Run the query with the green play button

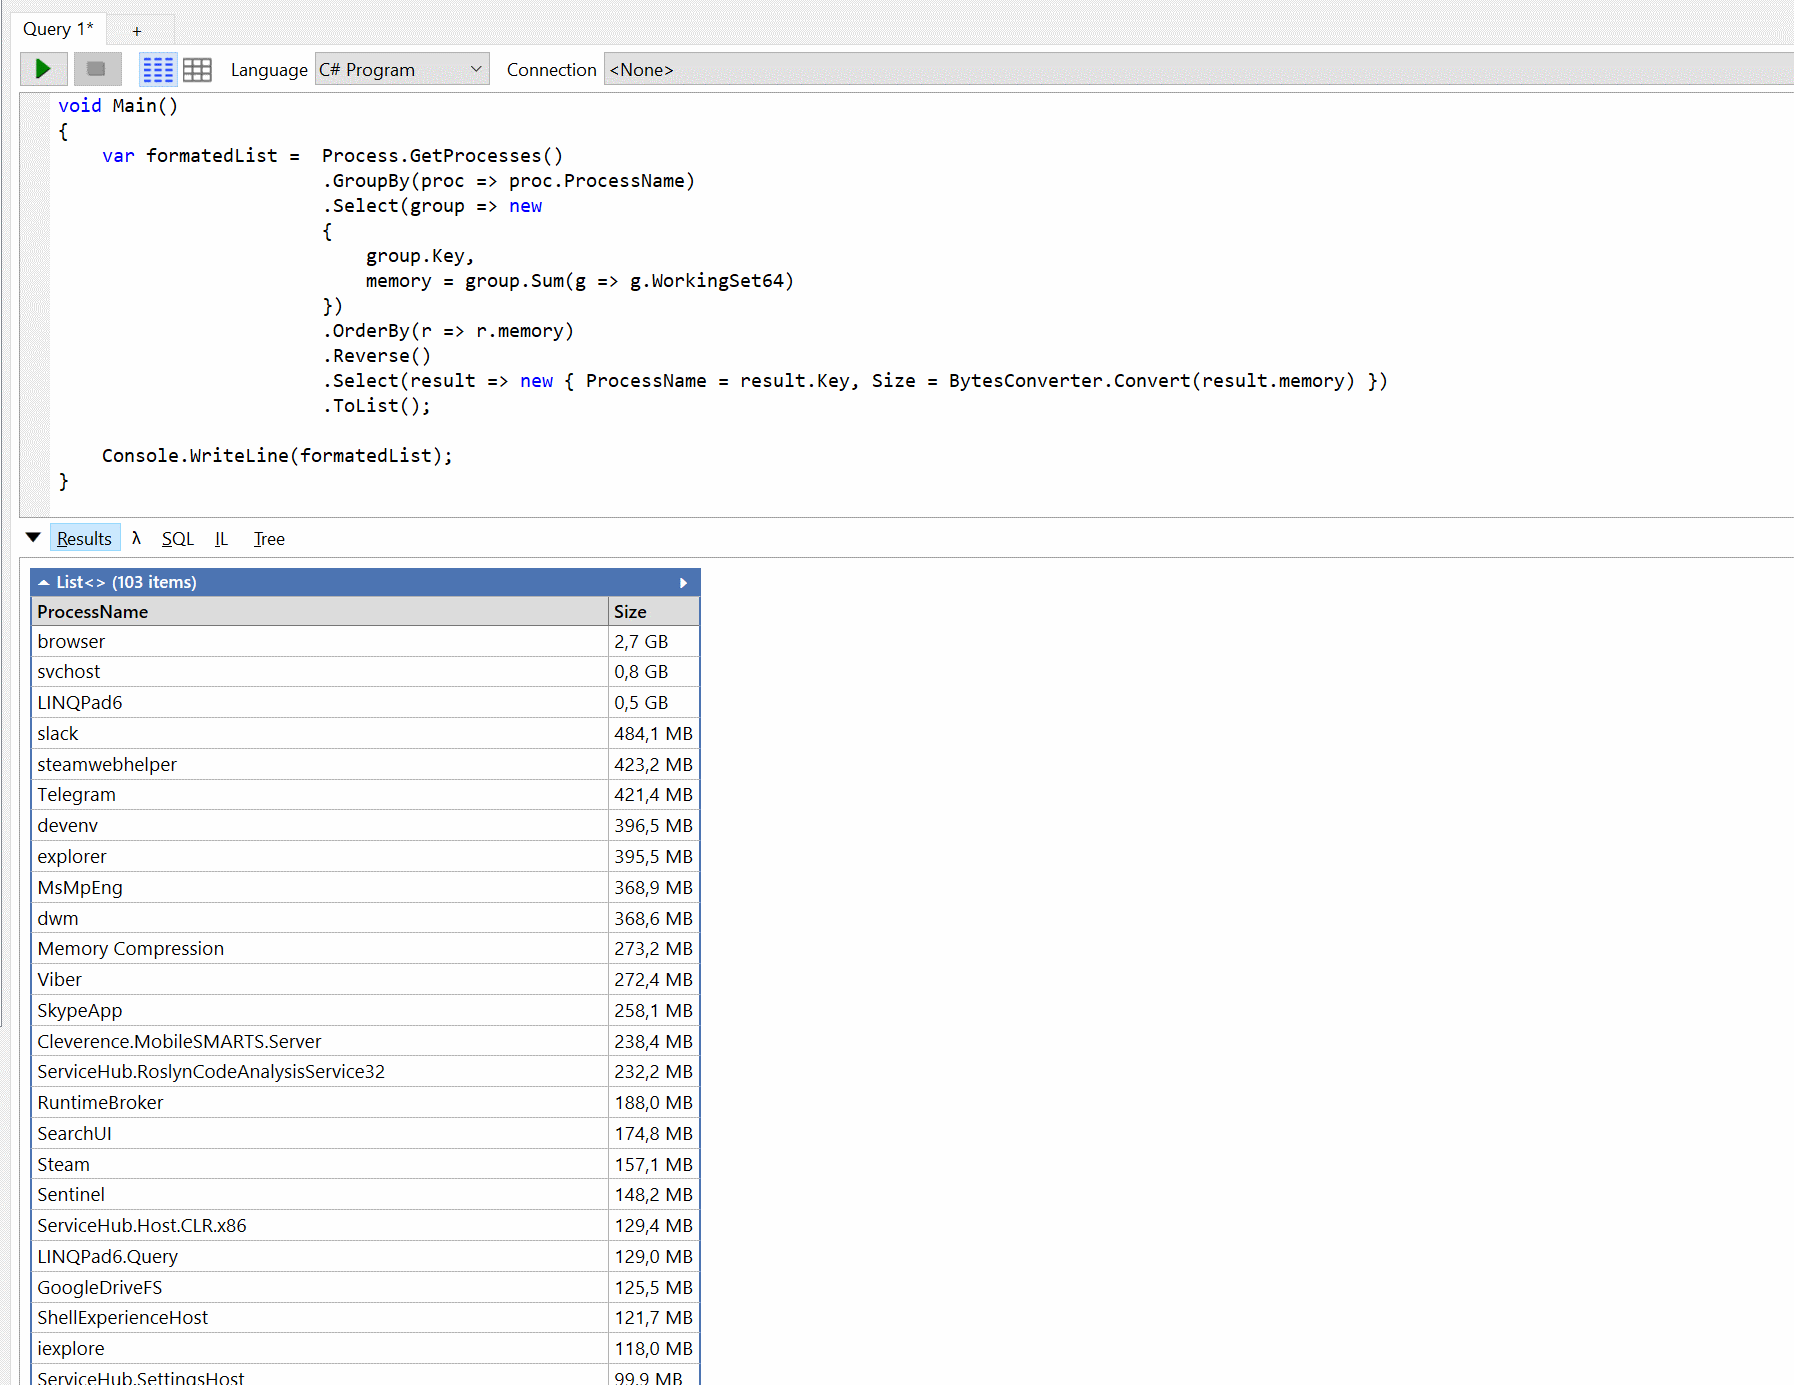43,69
